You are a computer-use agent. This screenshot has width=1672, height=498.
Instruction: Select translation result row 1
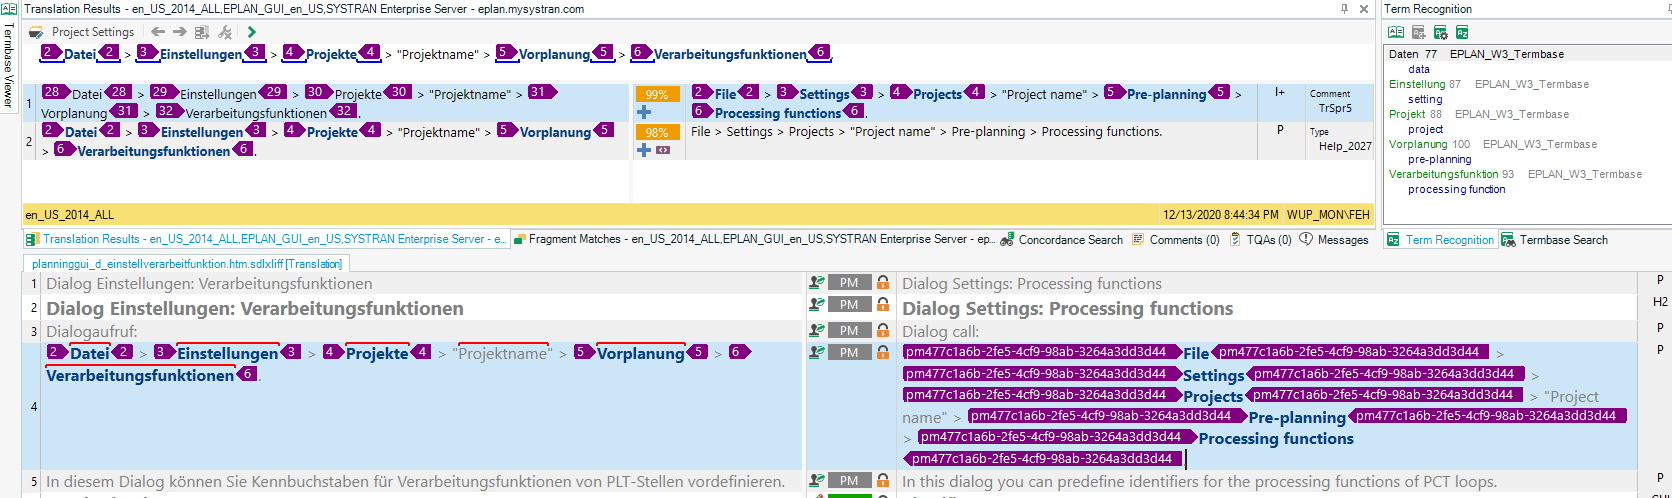click(x=698, y=102)
